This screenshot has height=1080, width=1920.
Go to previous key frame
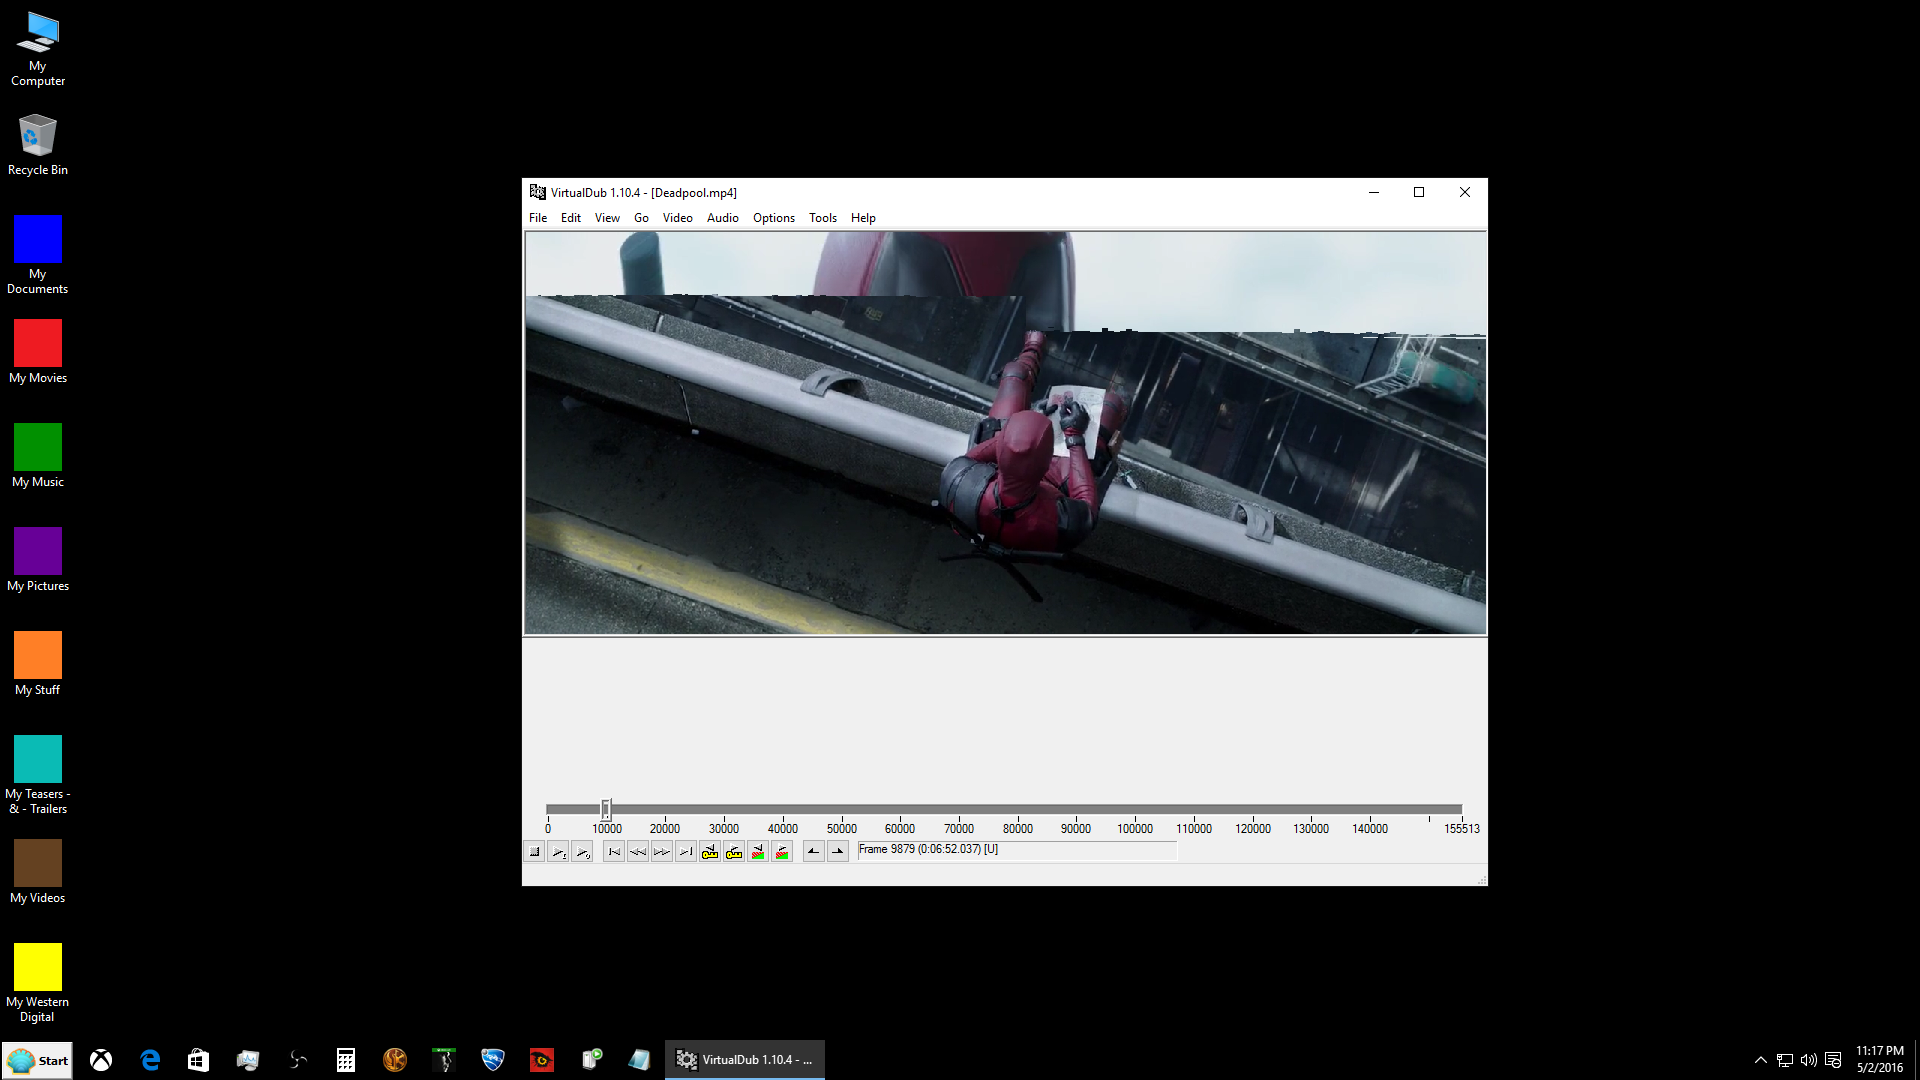click(x=710, y=852)
